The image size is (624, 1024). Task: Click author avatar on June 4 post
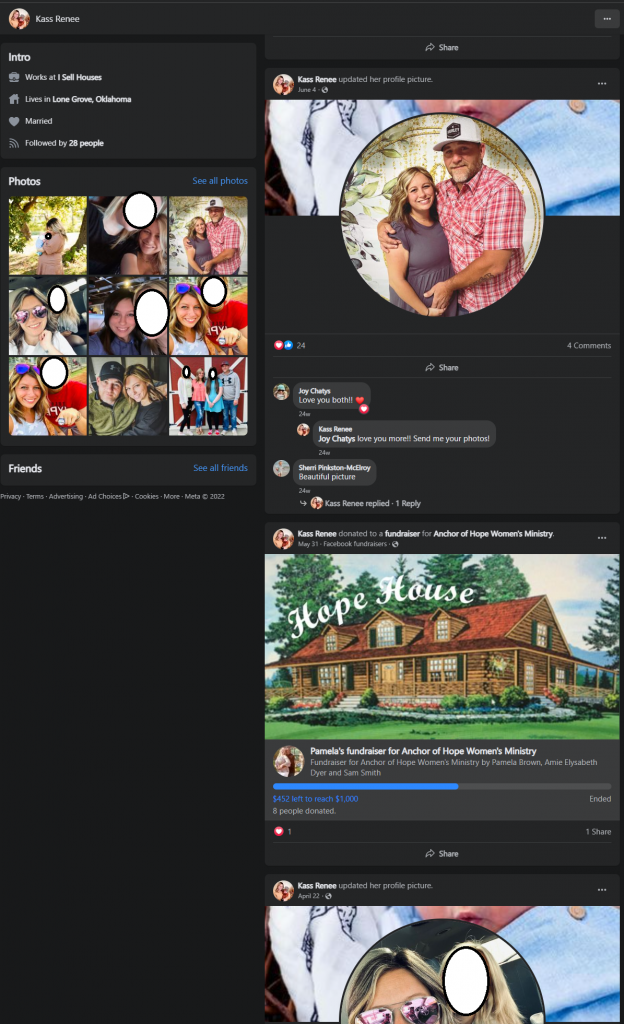point(283,84)
